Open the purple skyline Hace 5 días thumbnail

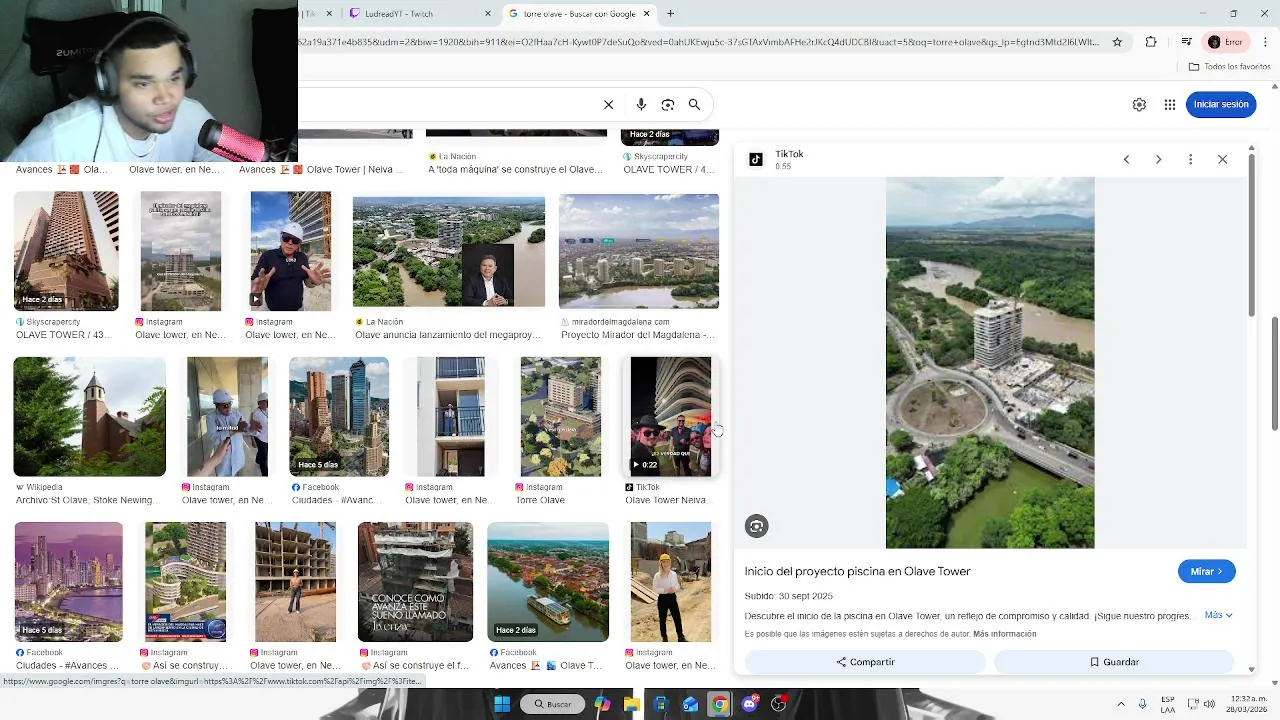tap(68, 582)
